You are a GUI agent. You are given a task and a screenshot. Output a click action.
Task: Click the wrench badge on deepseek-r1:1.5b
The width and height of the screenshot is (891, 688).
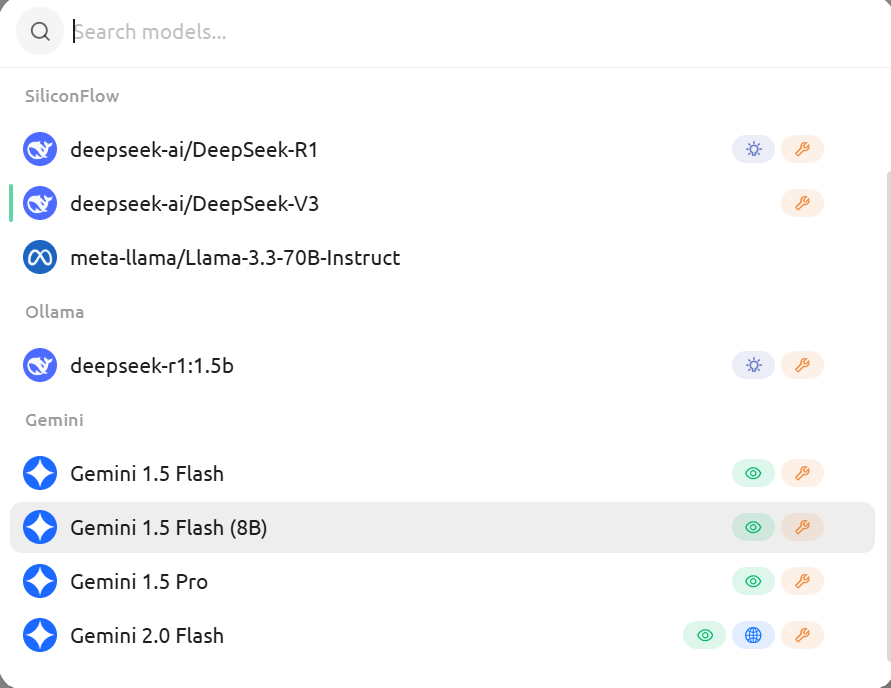pos(802,365)
